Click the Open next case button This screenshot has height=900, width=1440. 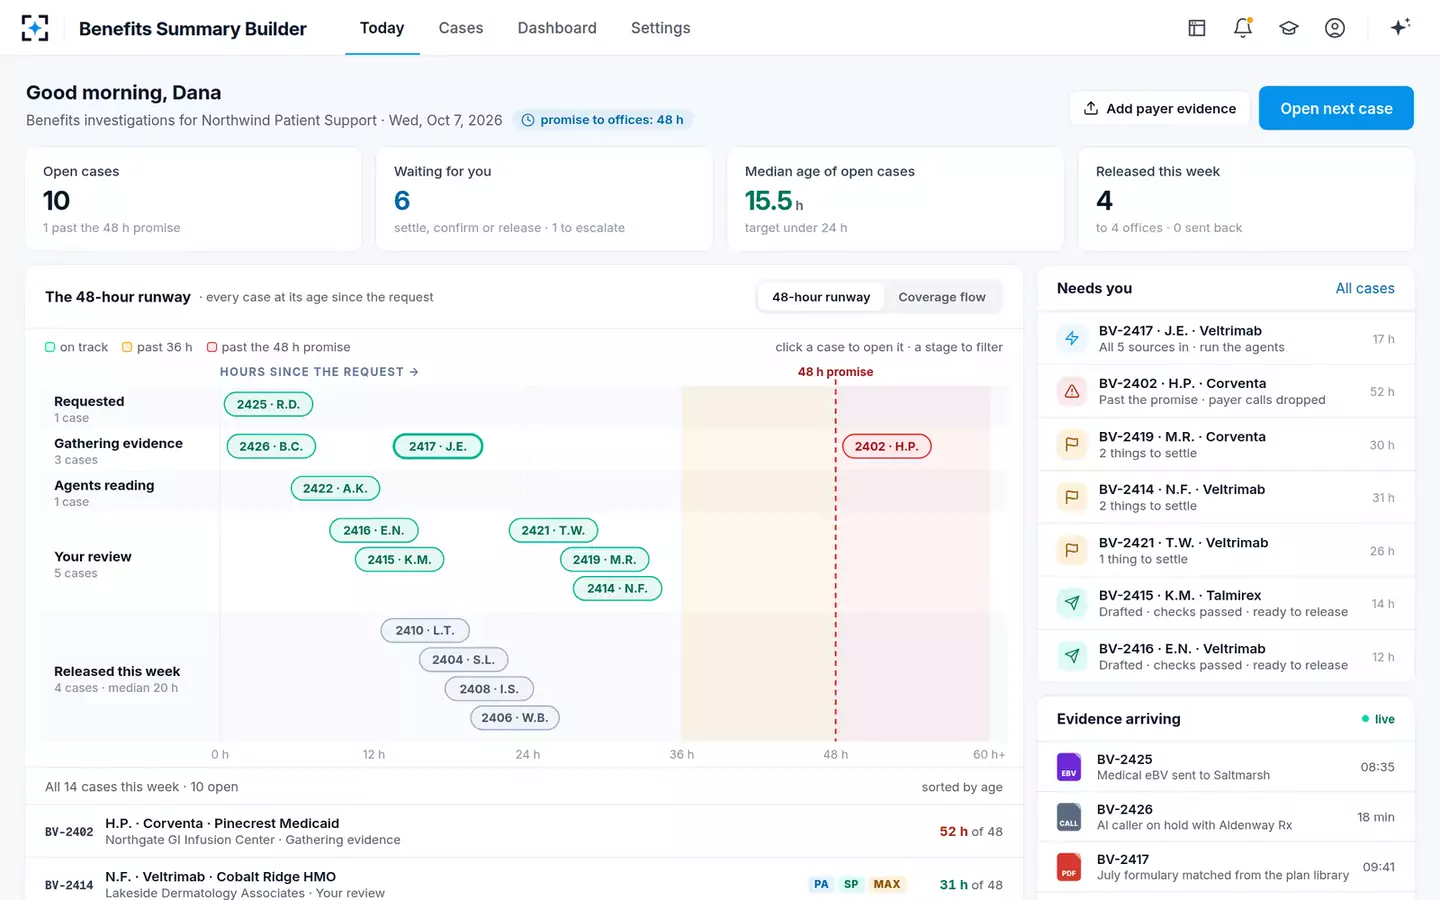point(1336,108)
